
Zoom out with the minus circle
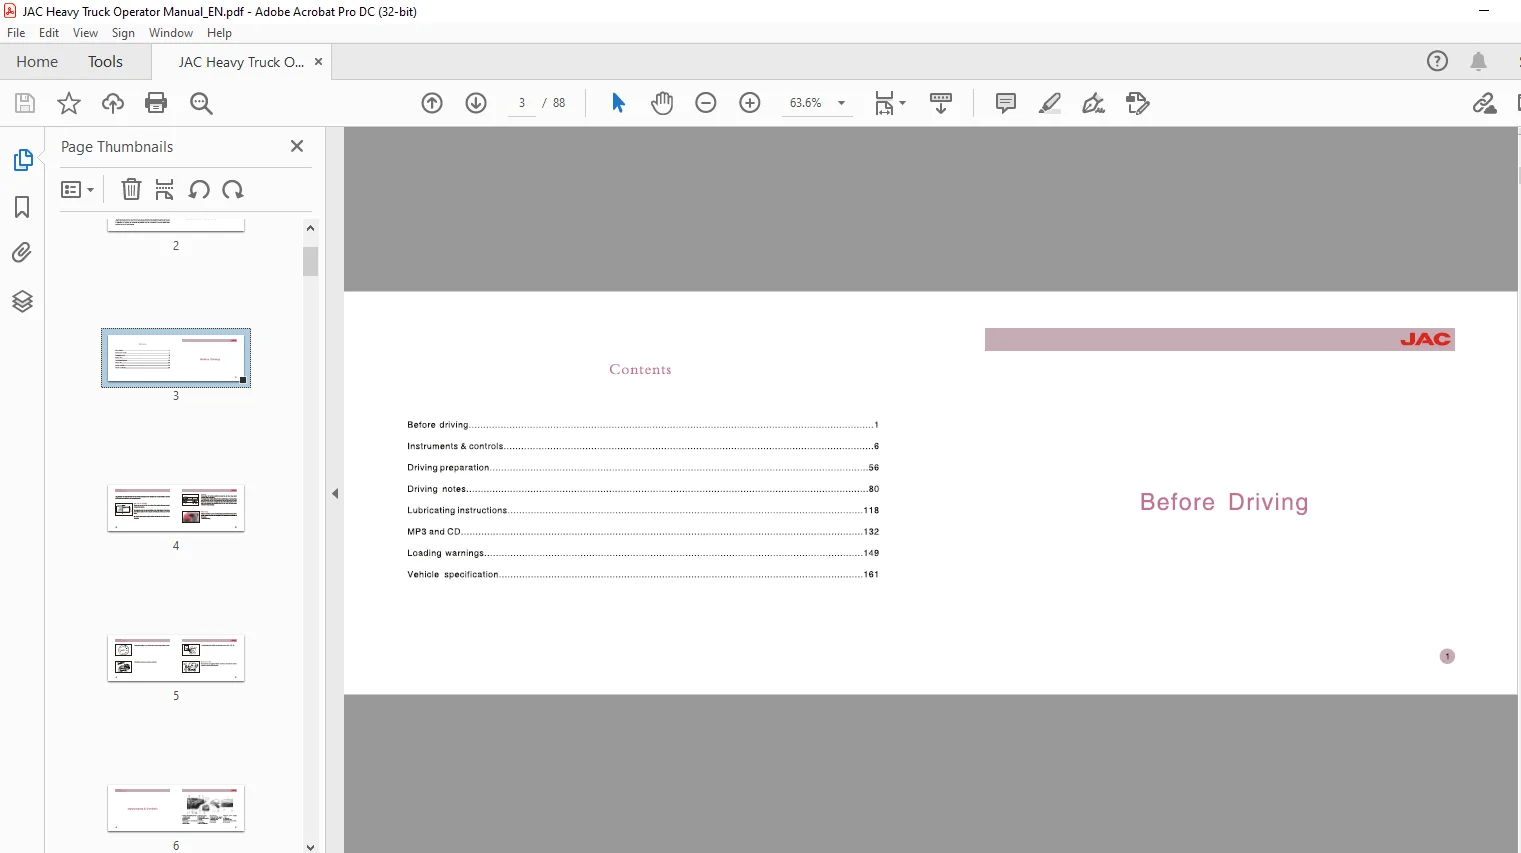click(x=706, y=103)
